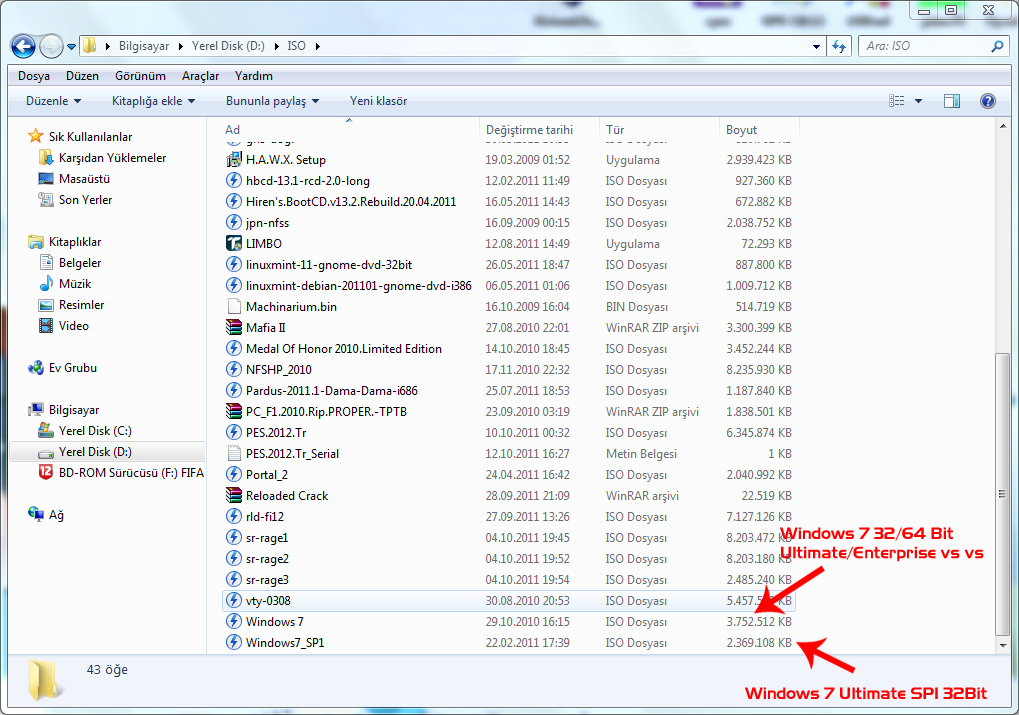Select the H.A.W.X. Setup file icon
Image resolution: width=1019 pixels, height=715 pixels.
[234, 159]
